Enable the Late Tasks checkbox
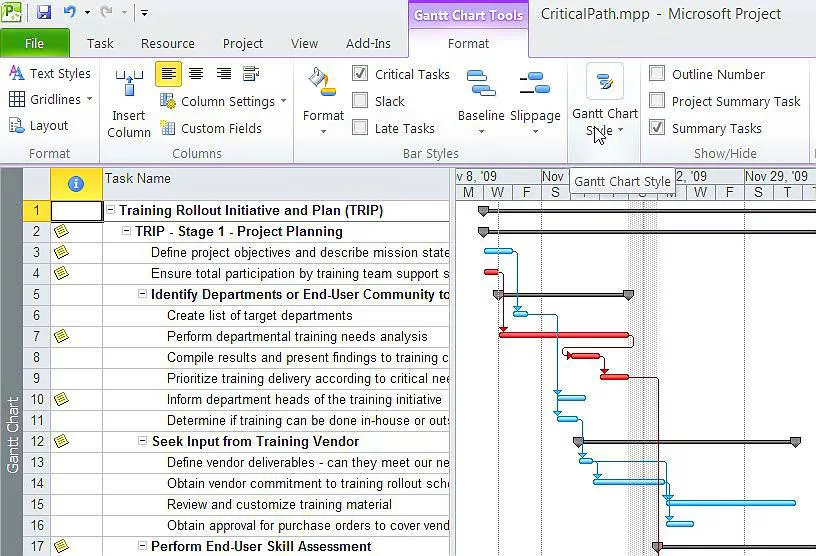Screen dimensions: 816x556 point(360,127)
